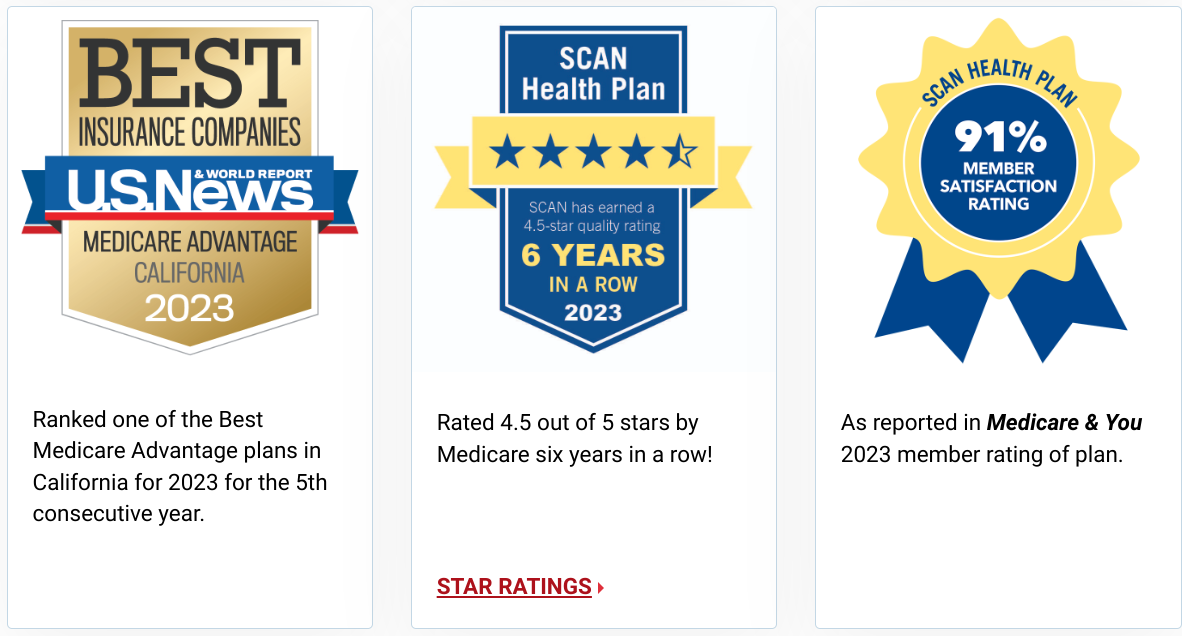Click the U.S. News & World Report logo banner
Screen dimensions: 1182x636
tap(190, 188)
